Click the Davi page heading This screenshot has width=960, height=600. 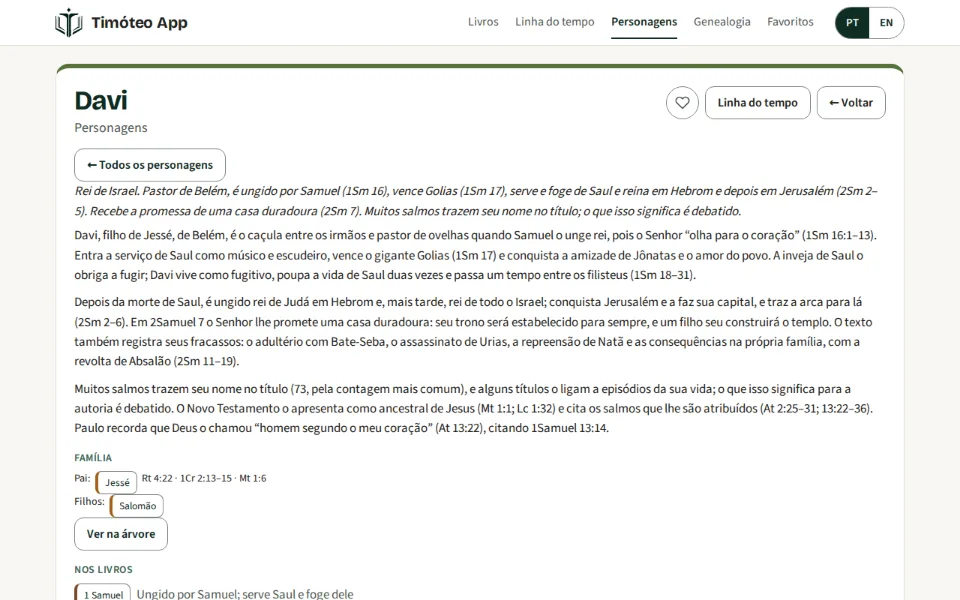(101, 101)
